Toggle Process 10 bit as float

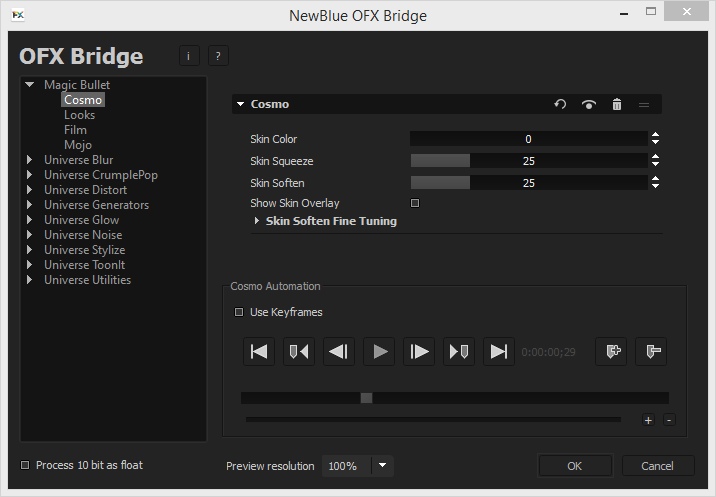[x=25, y=465]
